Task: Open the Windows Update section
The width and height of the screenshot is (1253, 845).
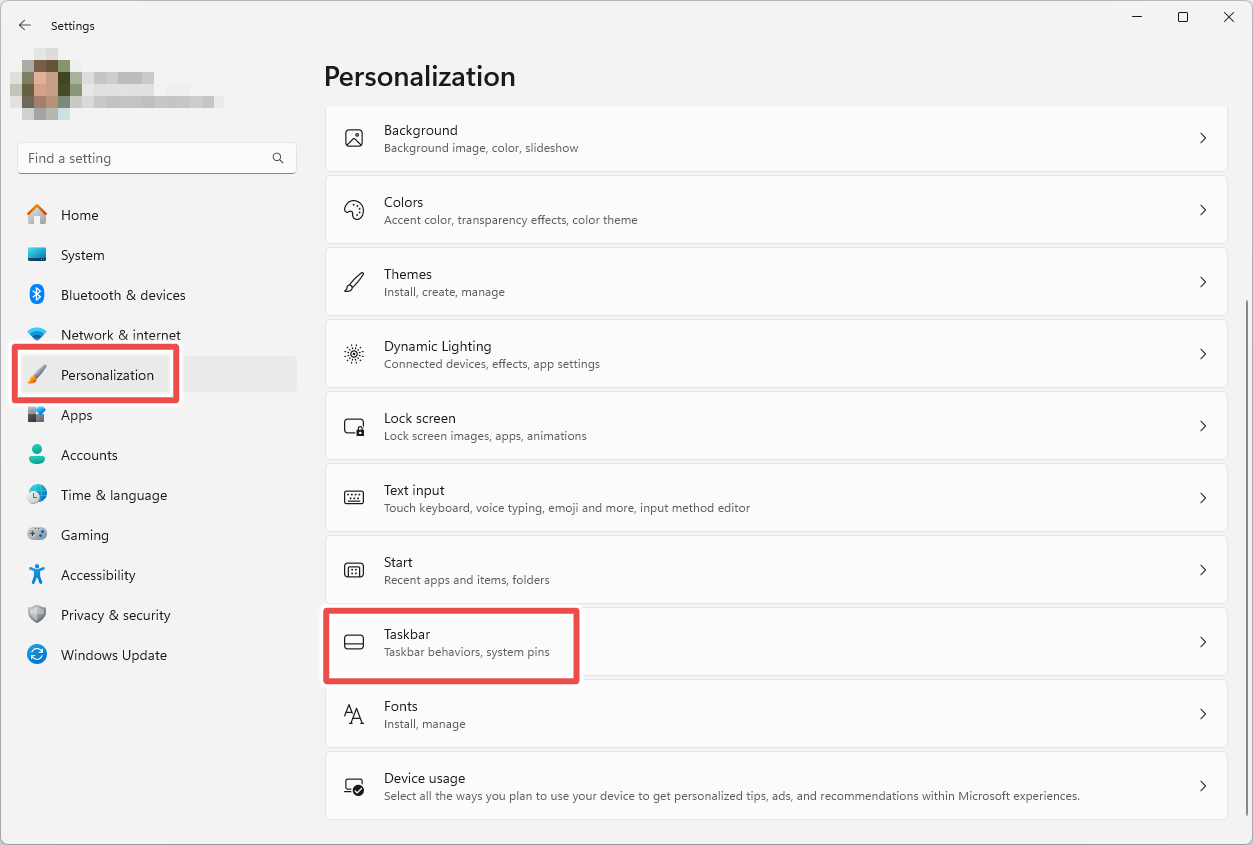Action: (157, 655)
